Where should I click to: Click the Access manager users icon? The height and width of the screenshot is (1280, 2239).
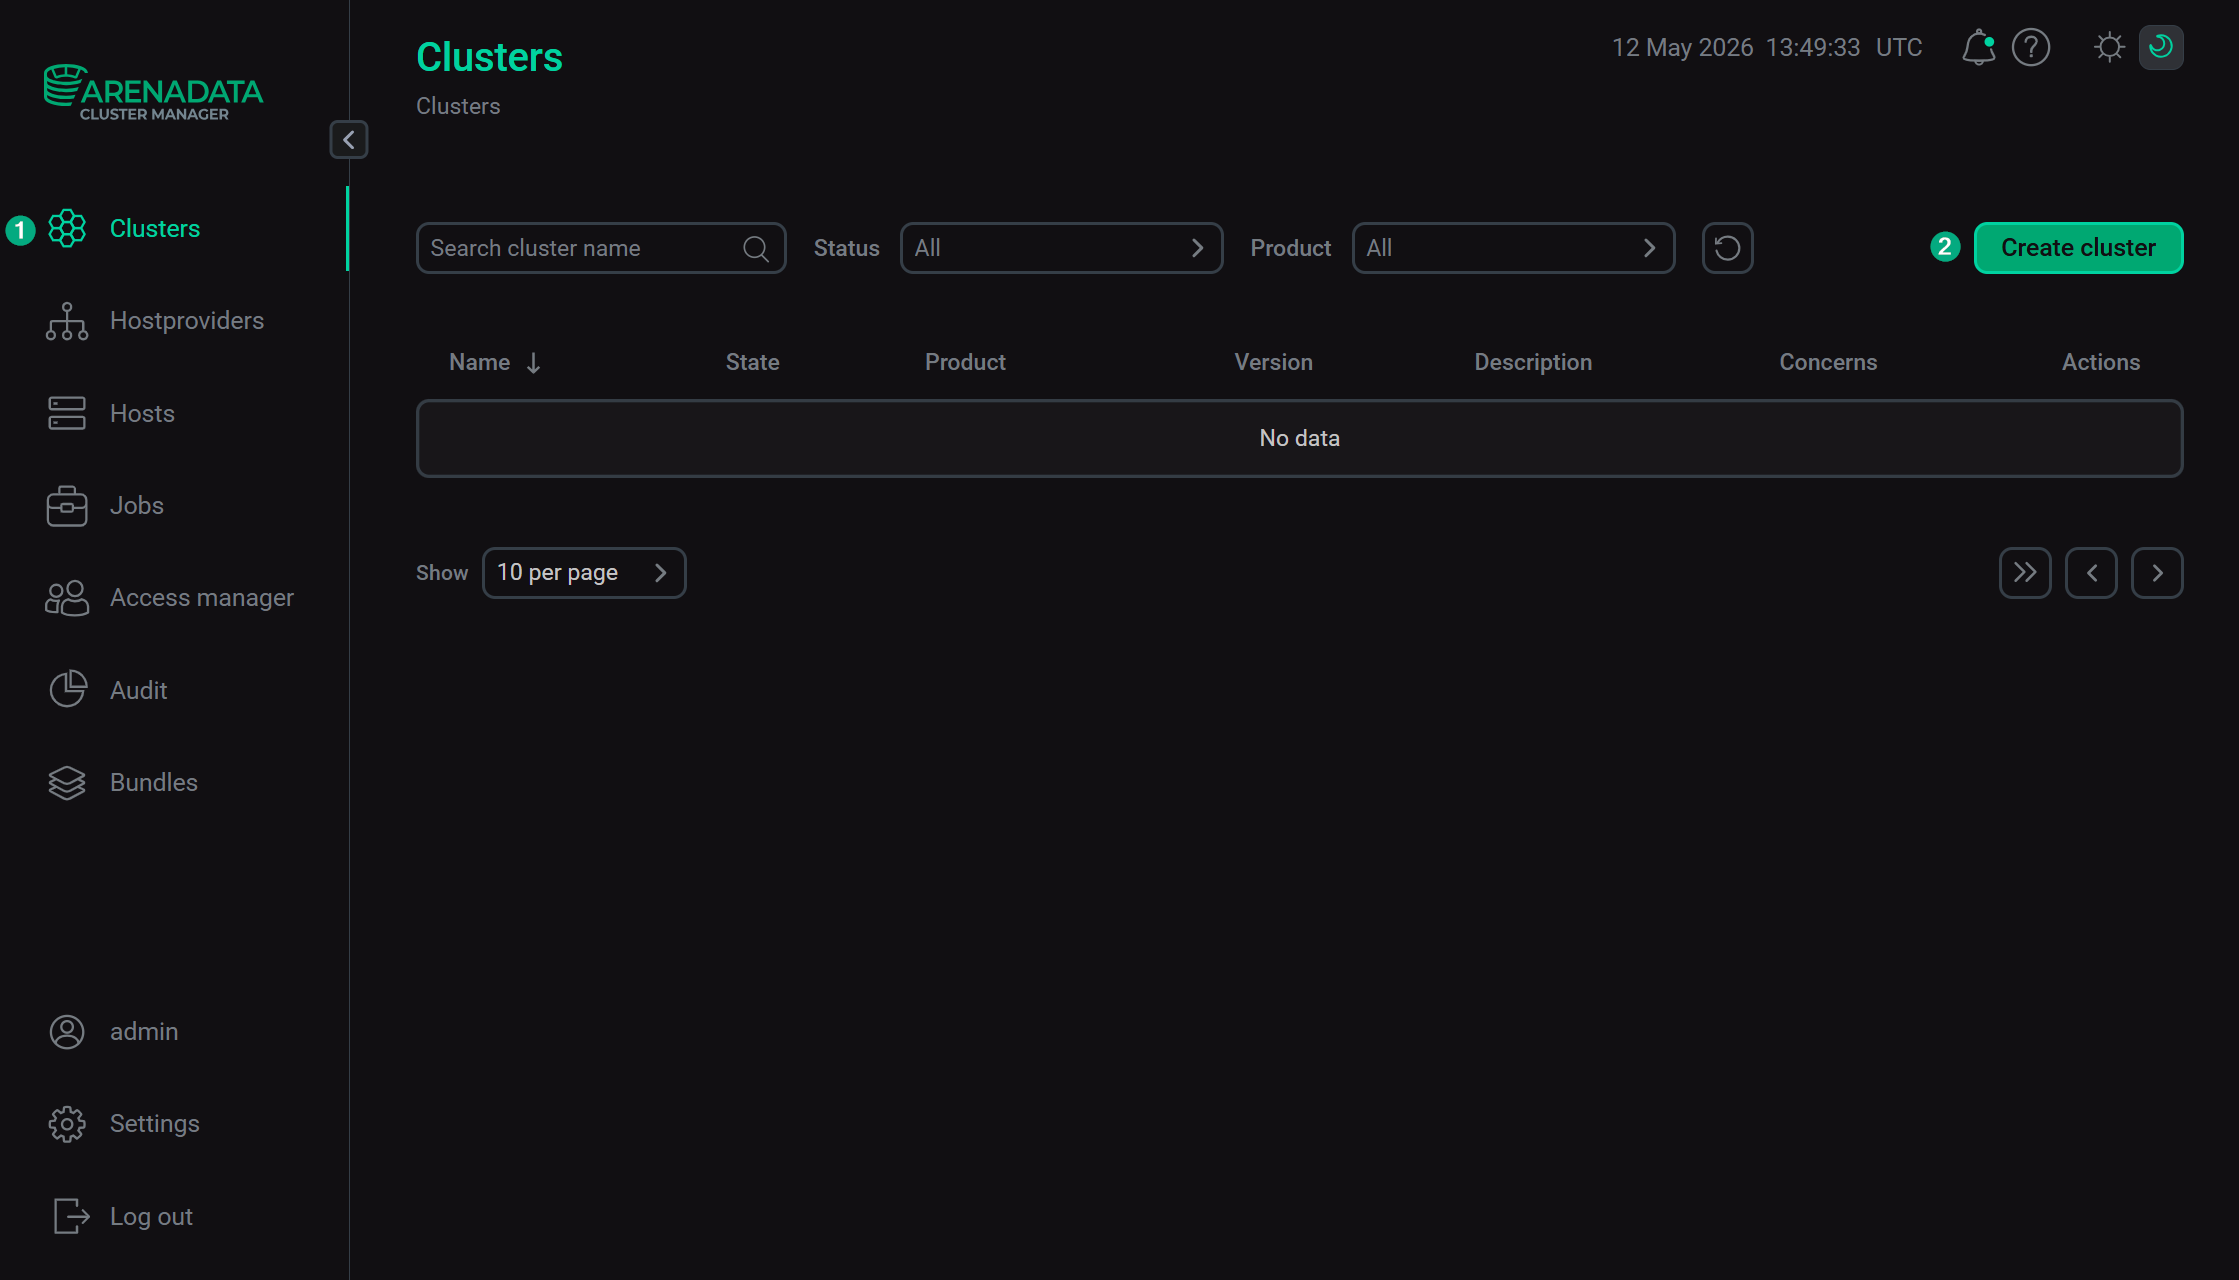click(x=67, y=598)
